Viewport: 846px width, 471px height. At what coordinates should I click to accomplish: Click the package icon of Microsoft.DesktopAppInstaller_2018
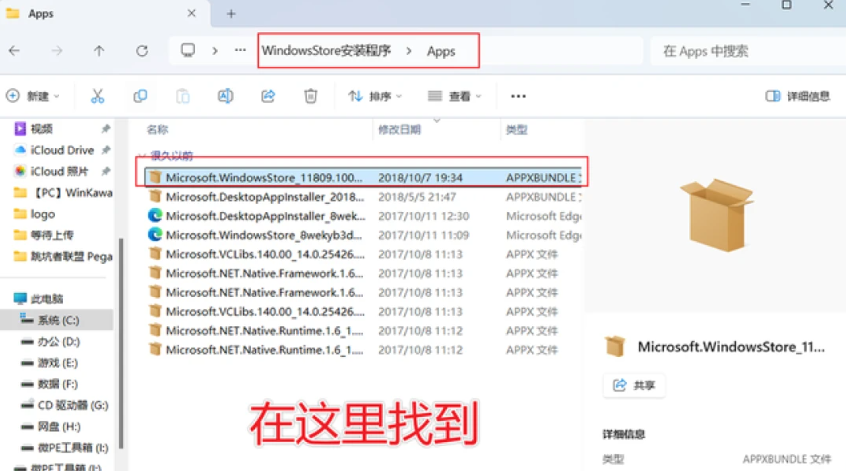(155, 196)
